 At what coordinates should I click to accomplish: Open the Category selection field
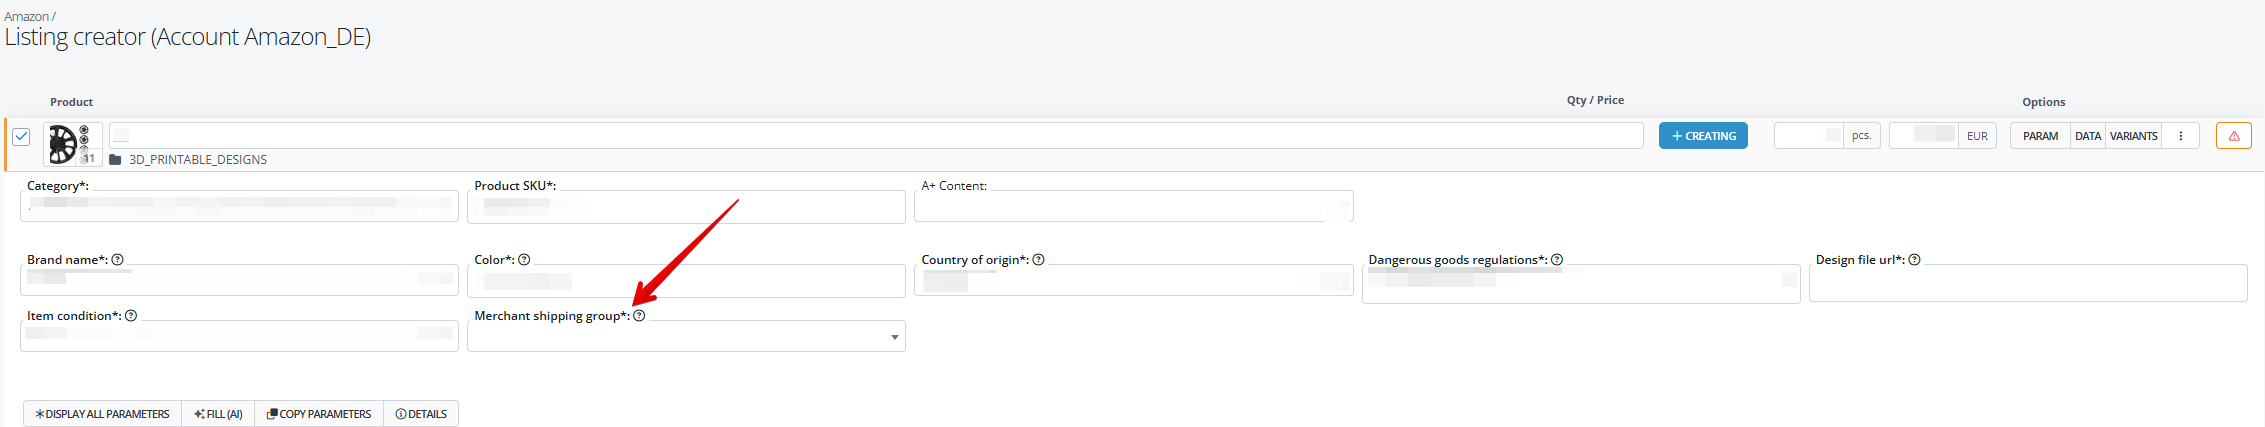coord(239,205)
